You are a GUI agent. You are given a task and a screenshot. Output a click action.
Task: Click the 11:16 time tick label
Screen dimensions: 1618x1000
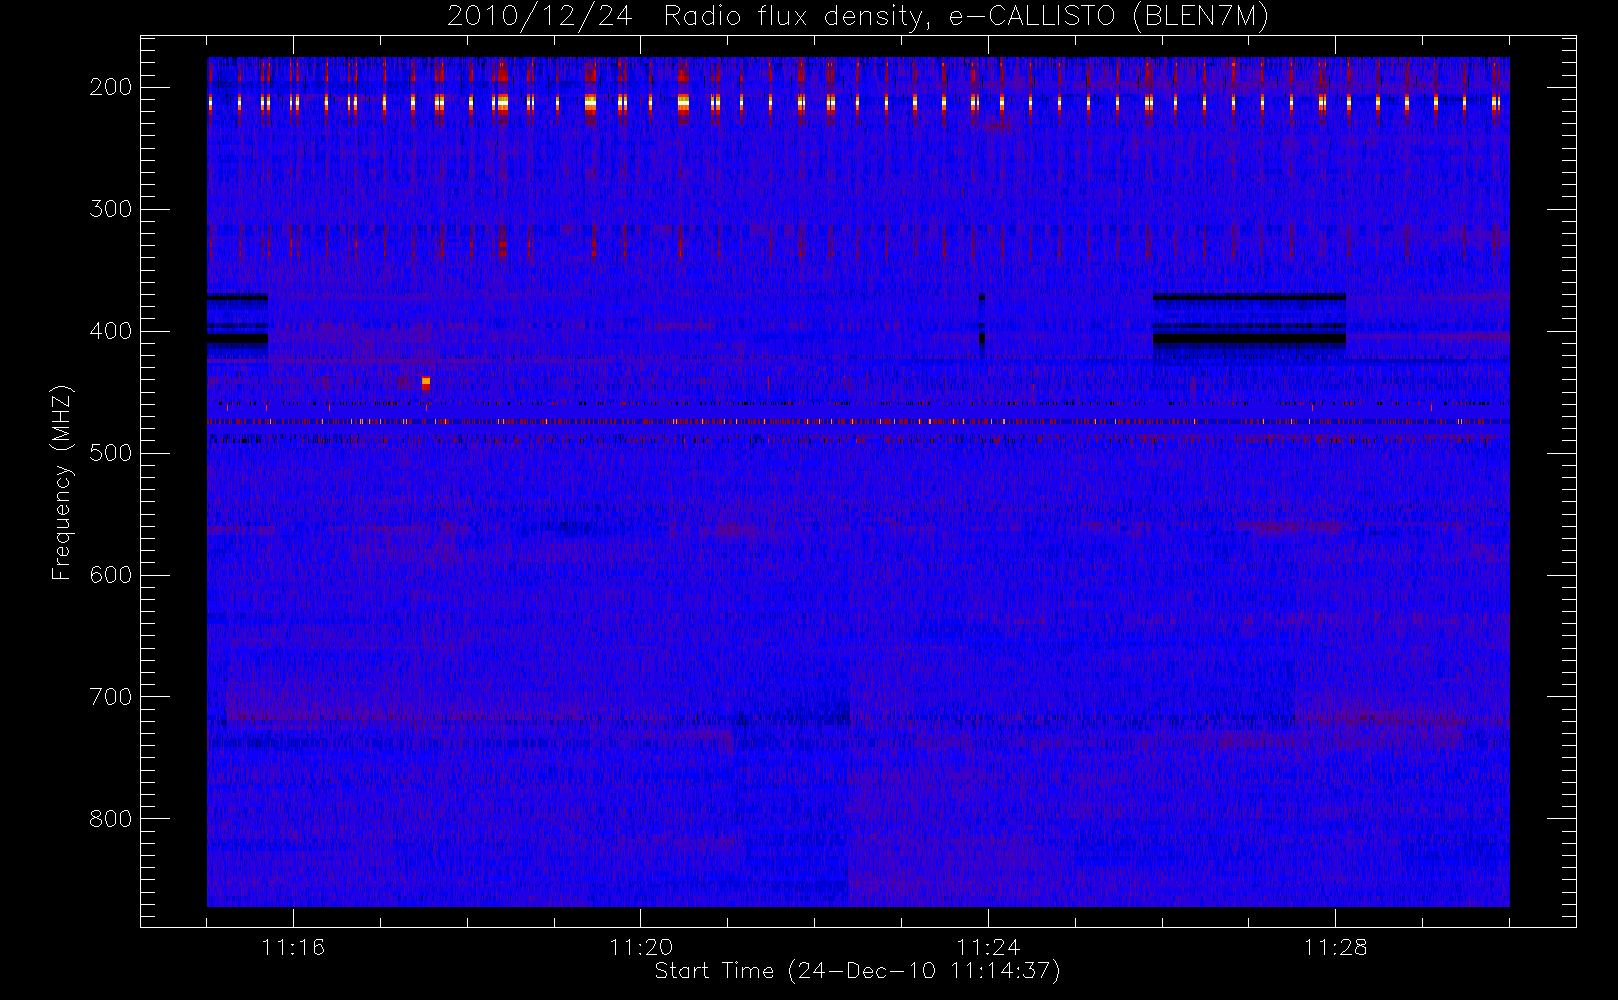click(x=293, y=947)
